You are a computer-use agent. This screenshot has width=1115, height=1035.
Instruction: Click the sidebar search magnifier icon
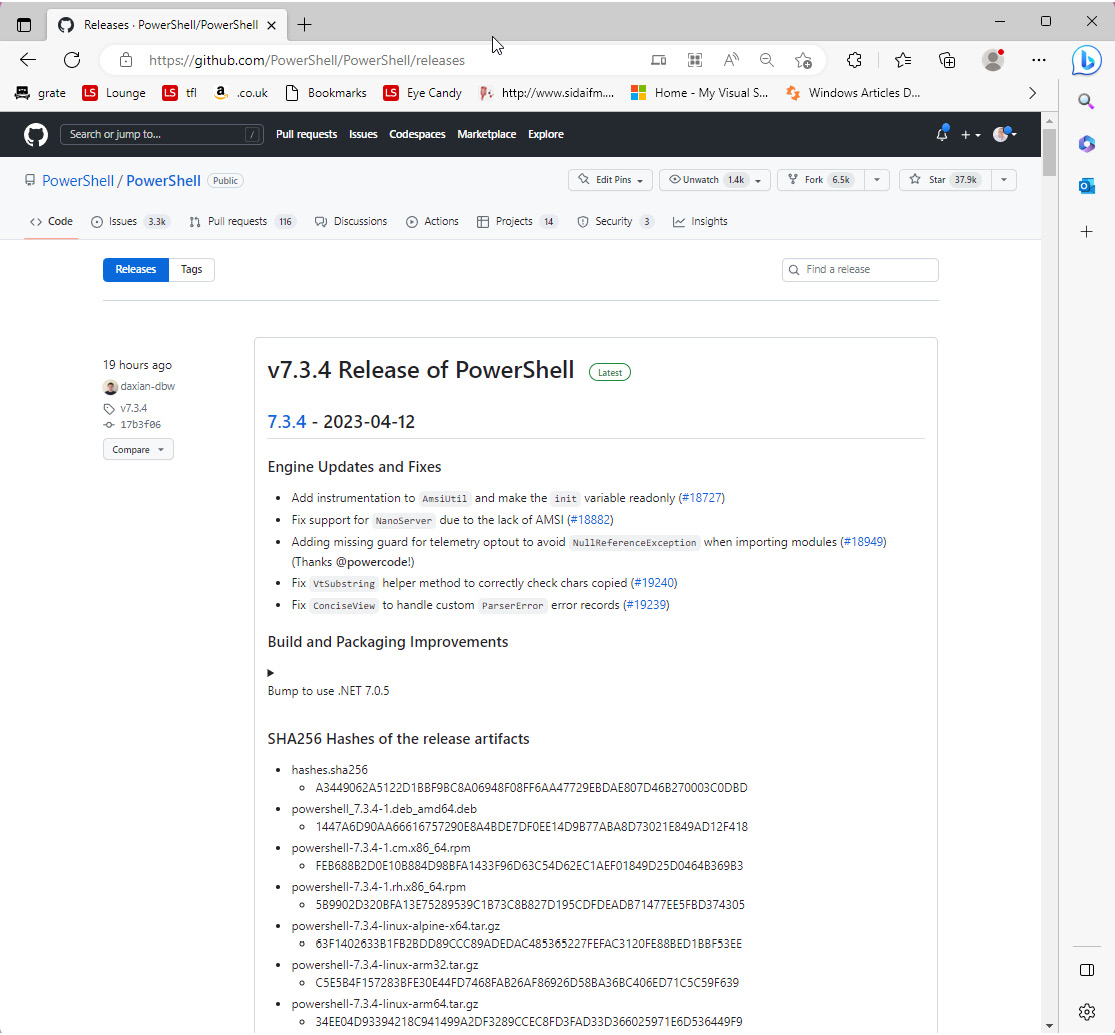pyautogui.click(x=1086, y=101)
